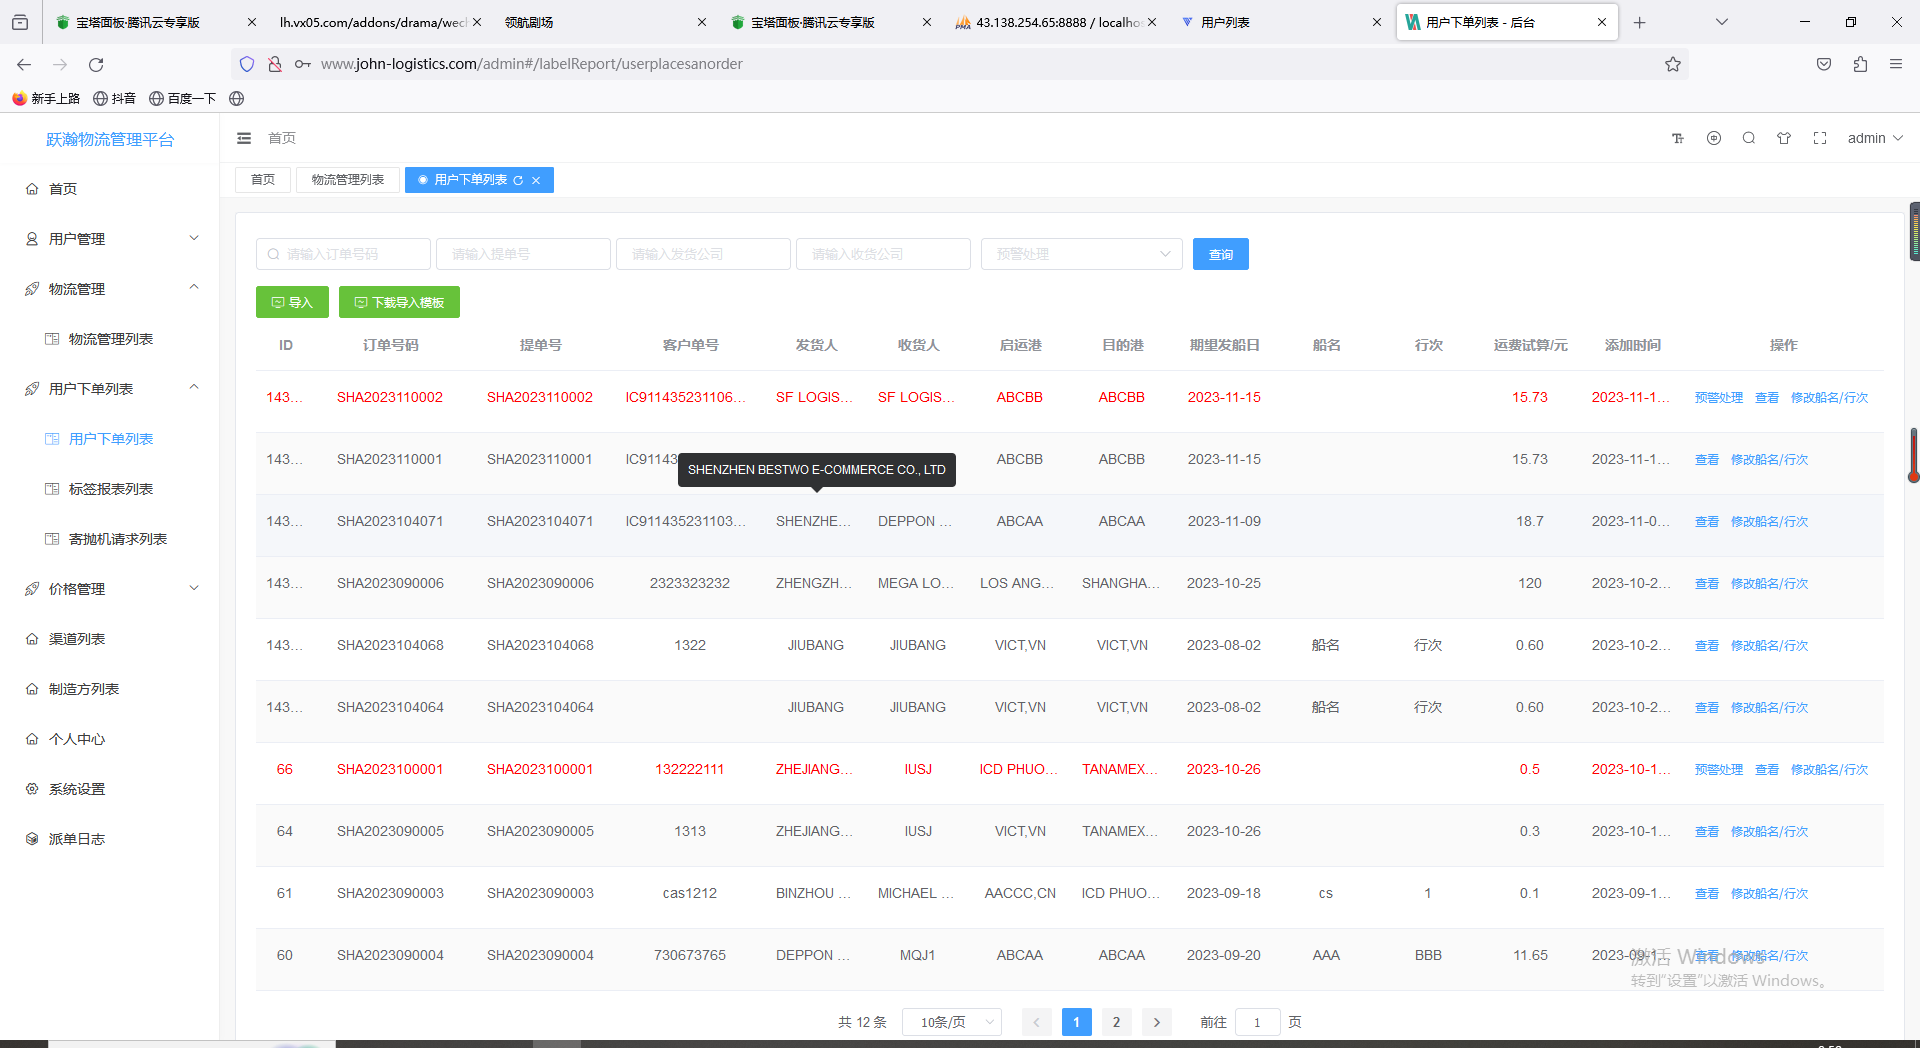Click the header search magnifier icon
This screenshot has width=1920, height=1048.
[x=1749, y=138]
